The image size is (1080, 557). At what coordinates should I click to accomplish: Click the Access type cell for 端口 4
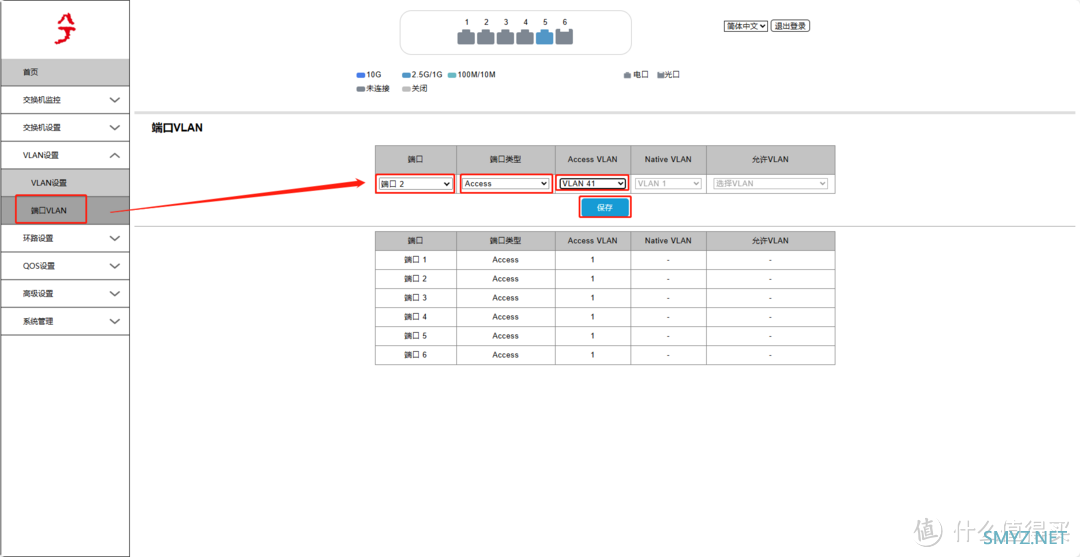(506, 317)
